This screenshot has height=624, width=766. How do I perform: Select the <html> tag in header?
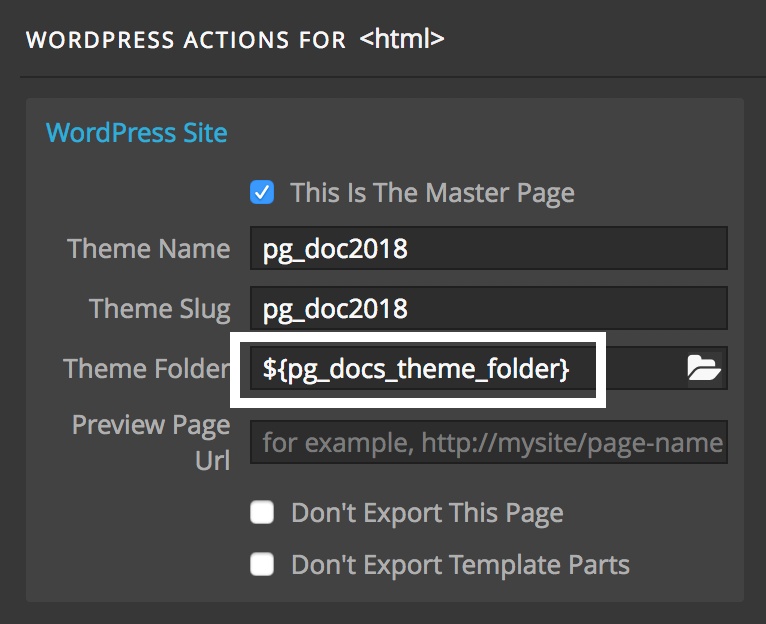coord(402,39)
